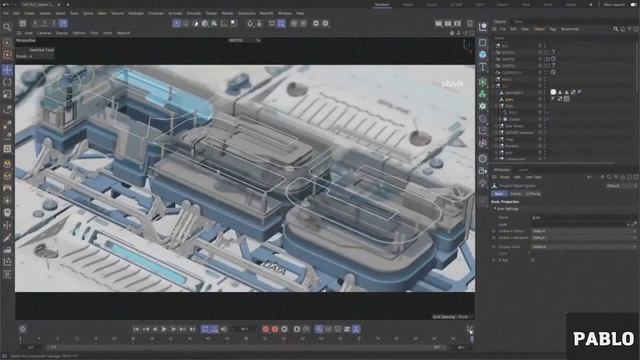Screen dimensions: 640x360
Task: Select the Scale tool in left toolbar
Action: pyautogui.click(x=7, y=94)
